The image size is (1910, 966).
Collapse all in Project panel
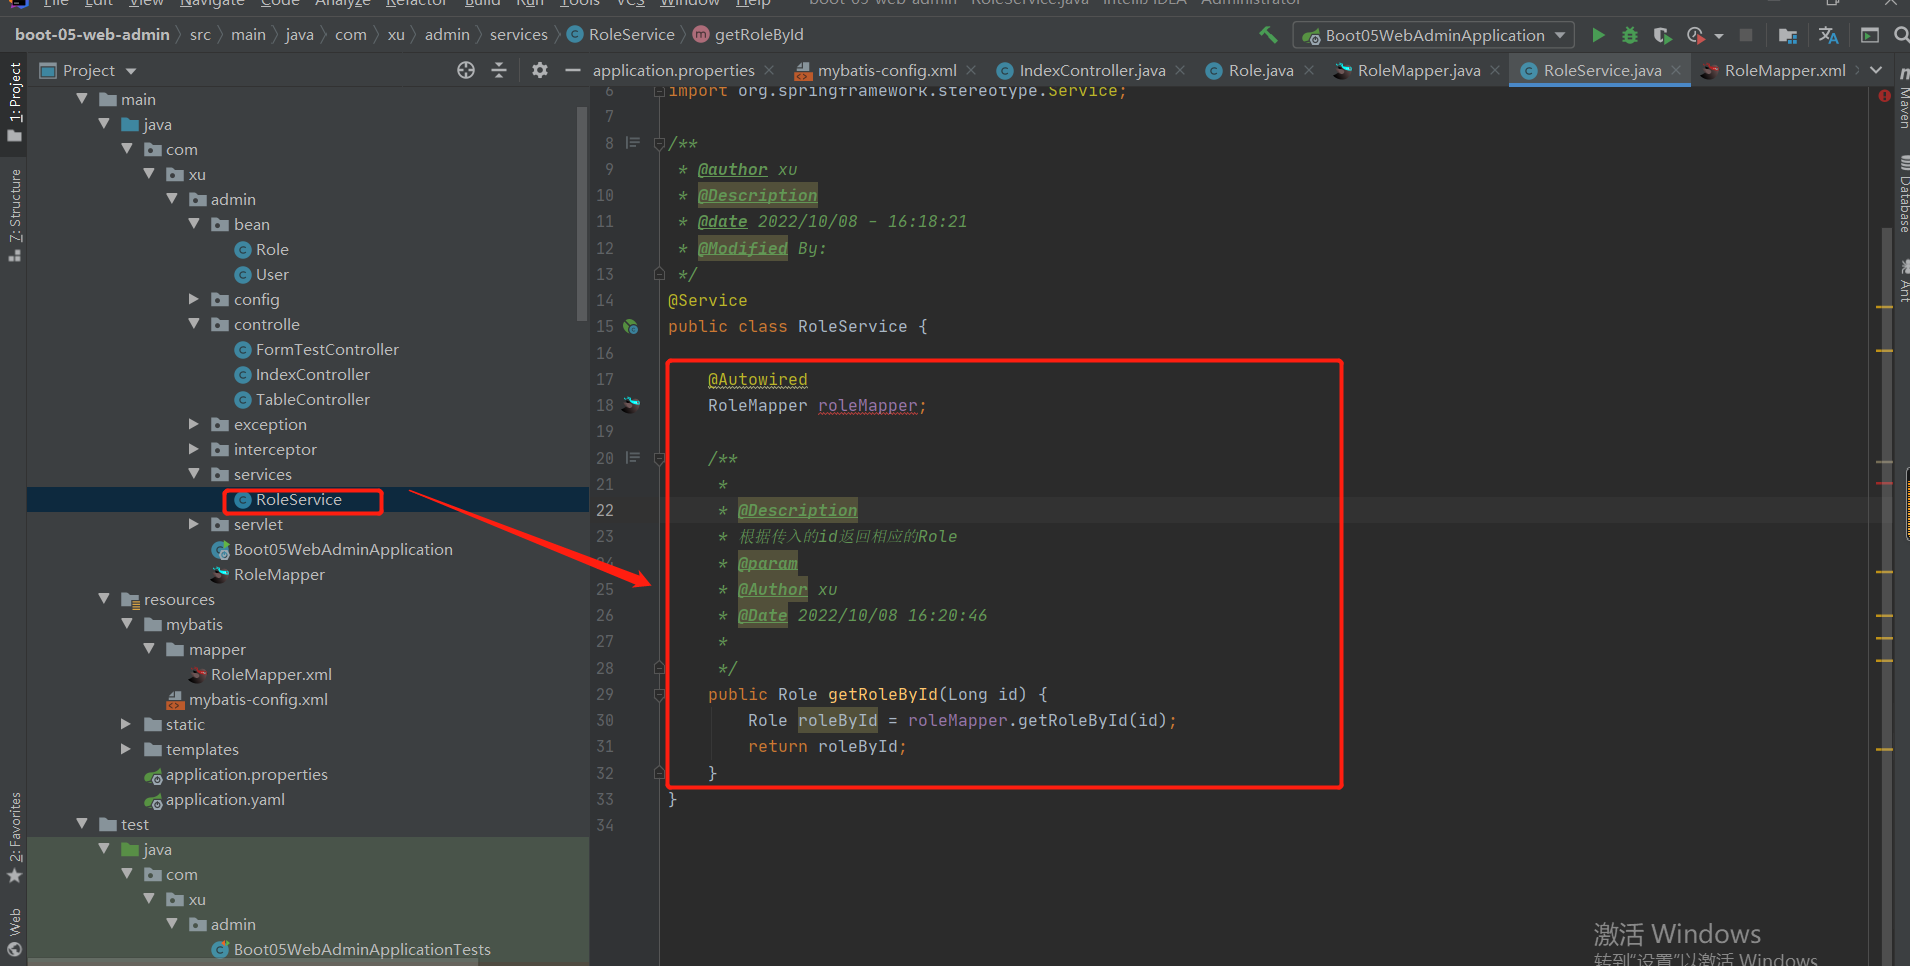pos(499,70)
